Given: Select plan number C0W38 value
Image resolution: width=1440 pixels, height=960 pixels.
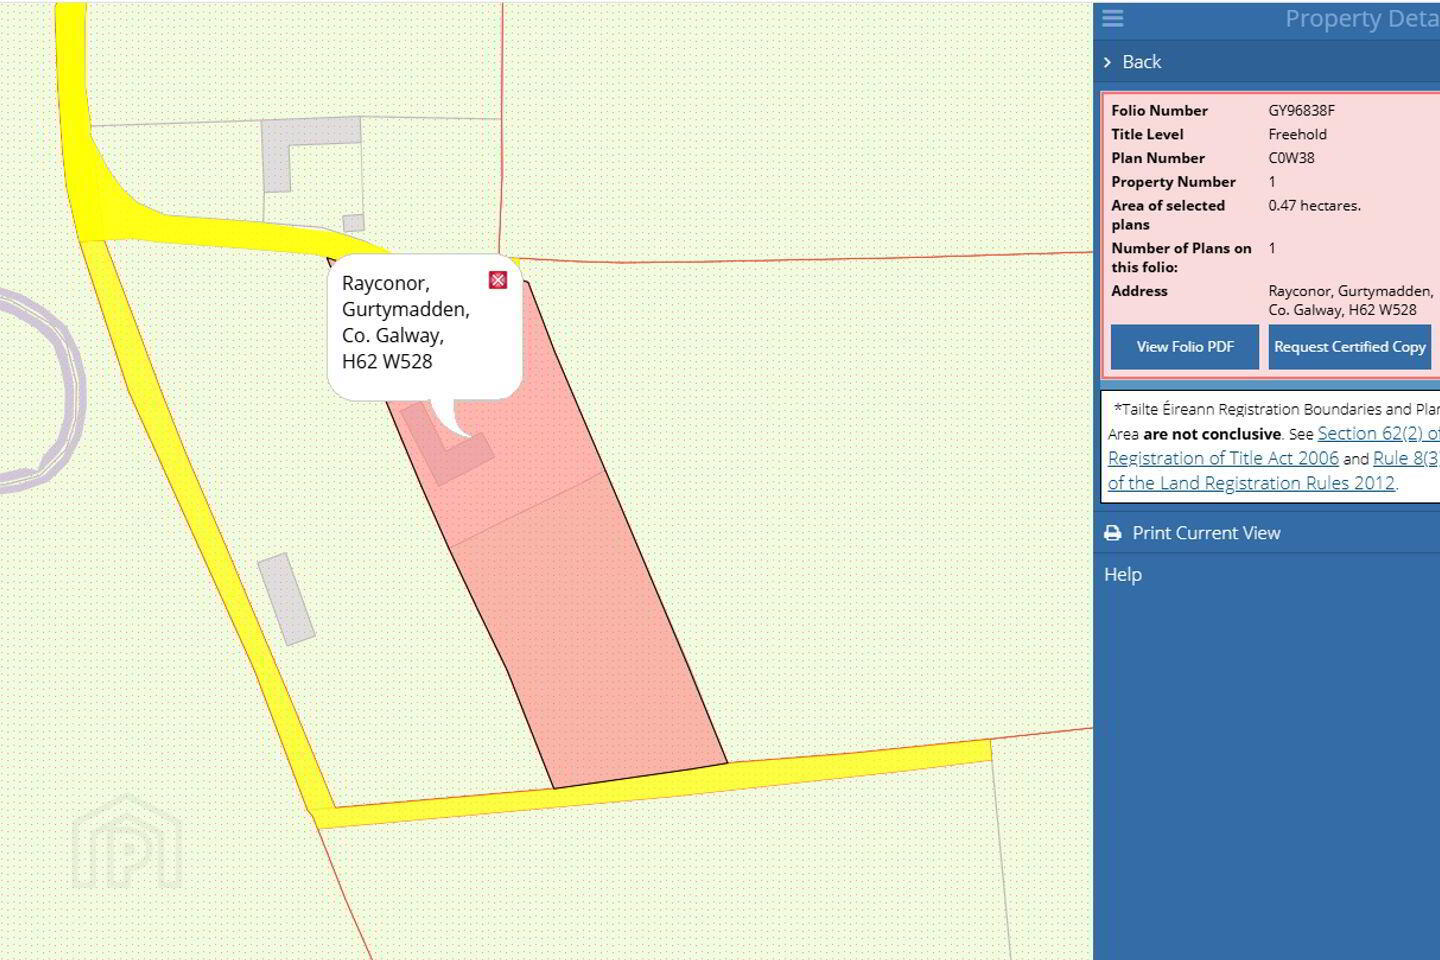Looking at the screenshot, I should (1291, 158).
